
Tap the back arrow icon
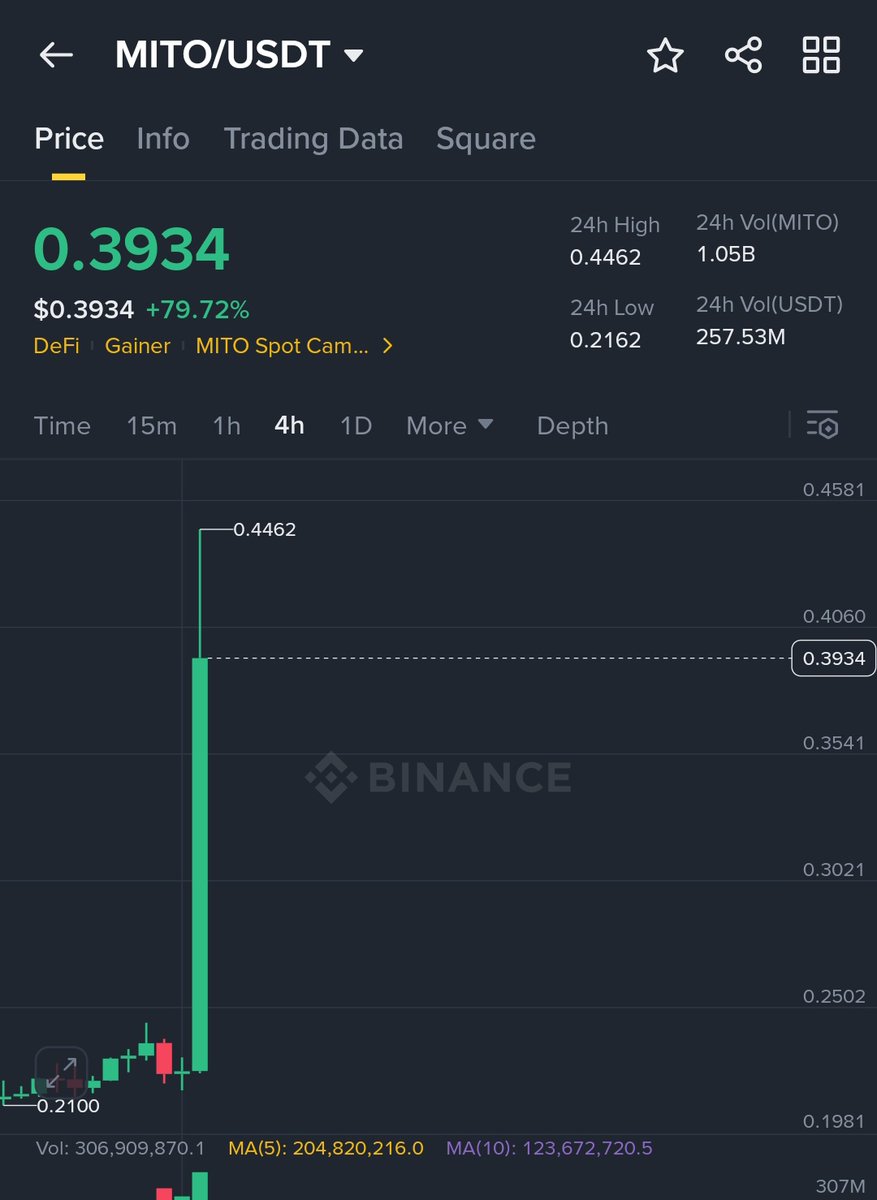pos(56,55)
